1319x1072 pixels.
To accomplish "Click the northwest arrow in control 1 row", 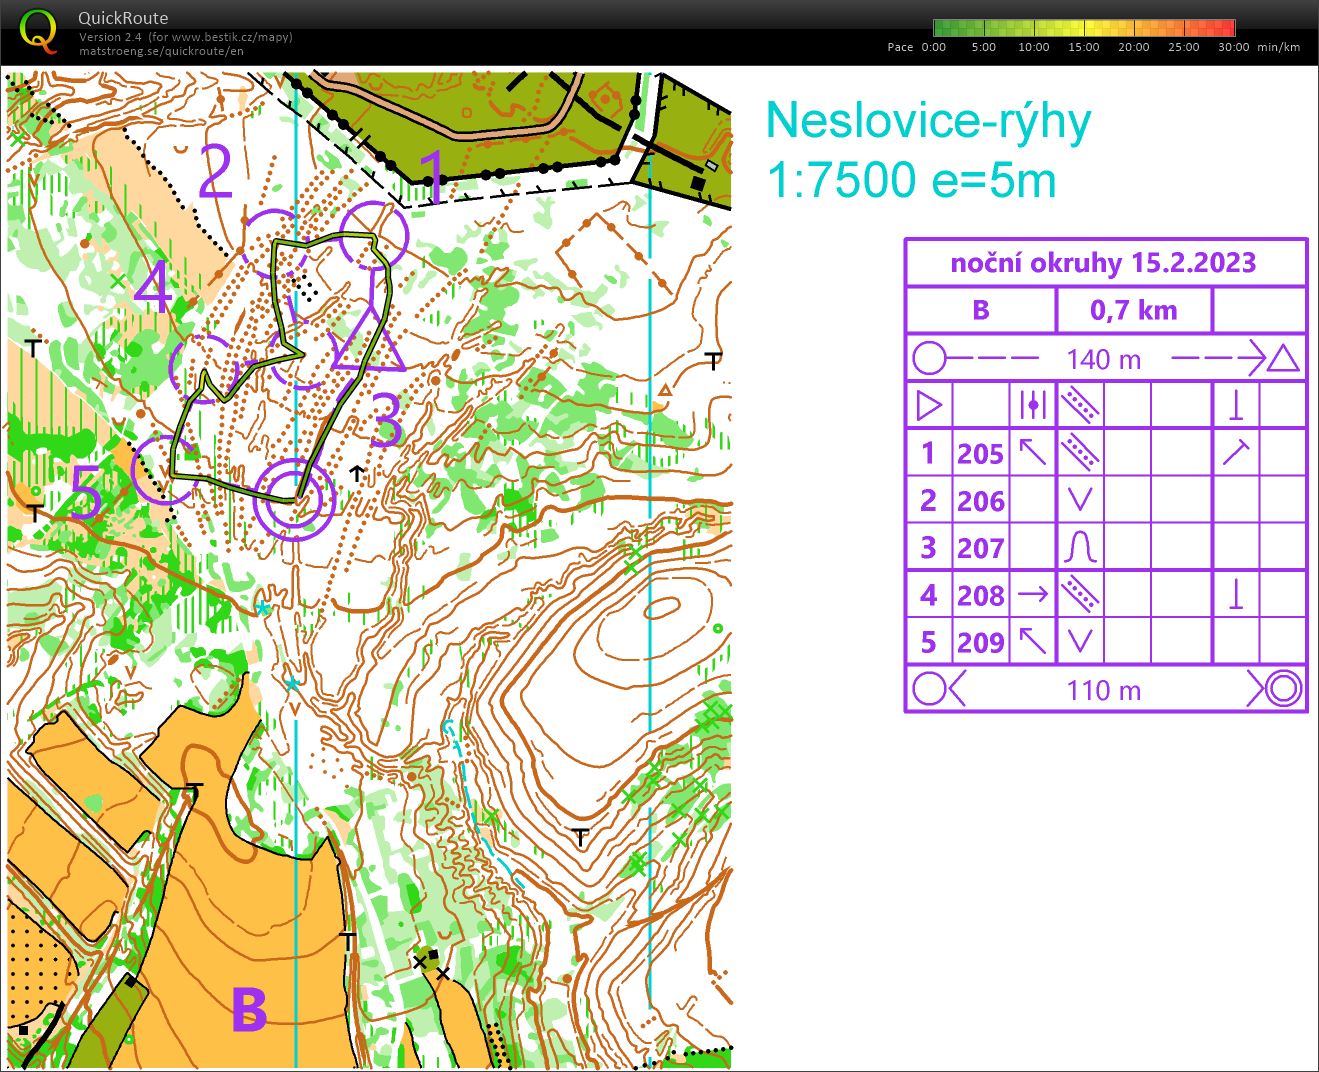I will click(x=1032, y=453).
